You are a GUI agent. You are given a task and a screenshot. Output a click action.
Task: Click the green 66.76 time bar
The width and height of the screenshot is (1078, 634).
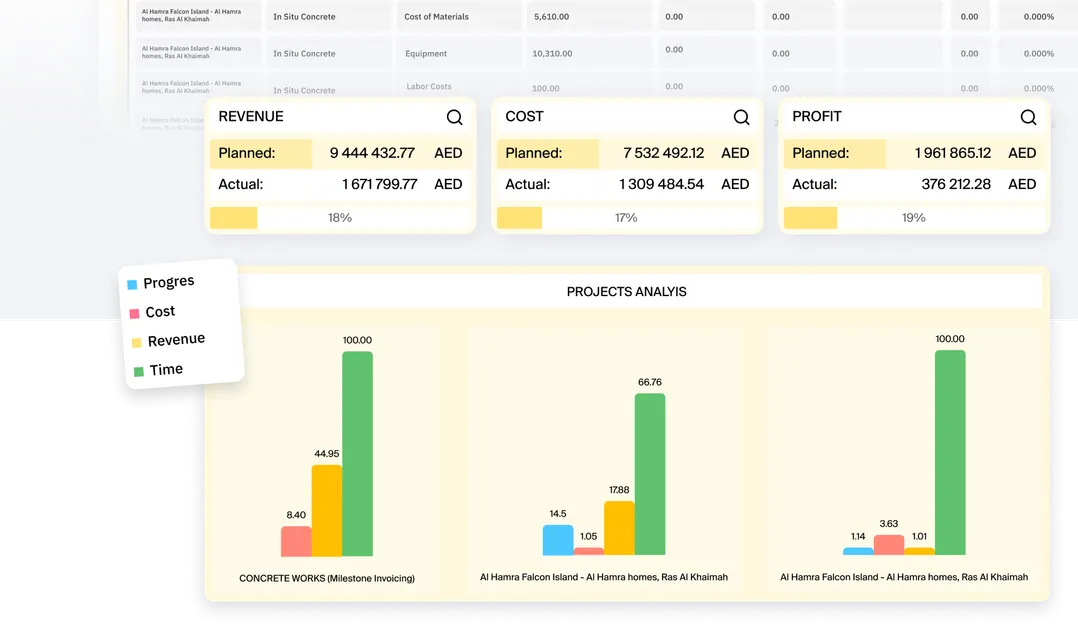tap(650, 474)
